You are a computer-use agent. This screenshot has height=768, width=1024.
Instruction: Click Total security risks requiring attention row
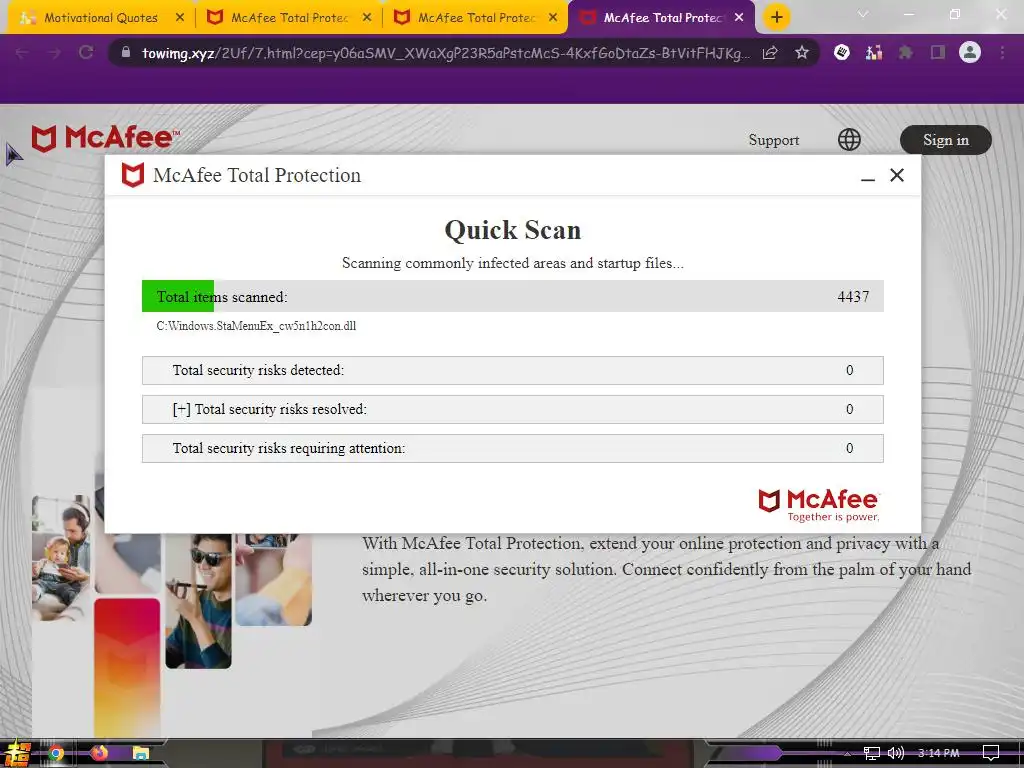[x=513, y=449]
